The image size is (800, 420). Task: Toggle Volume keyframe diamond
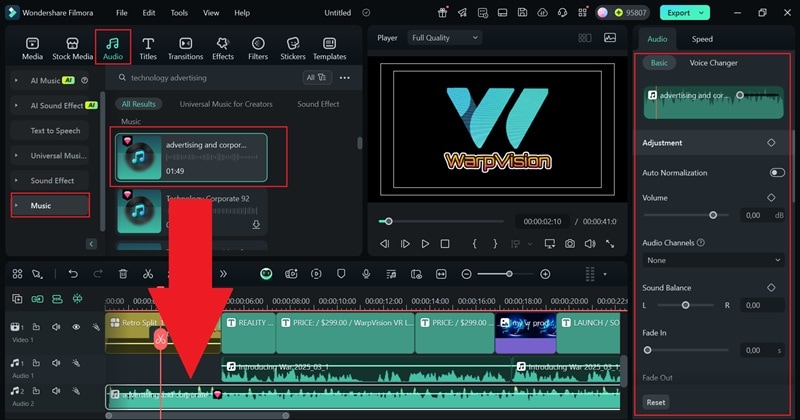[x=771, y=197]
